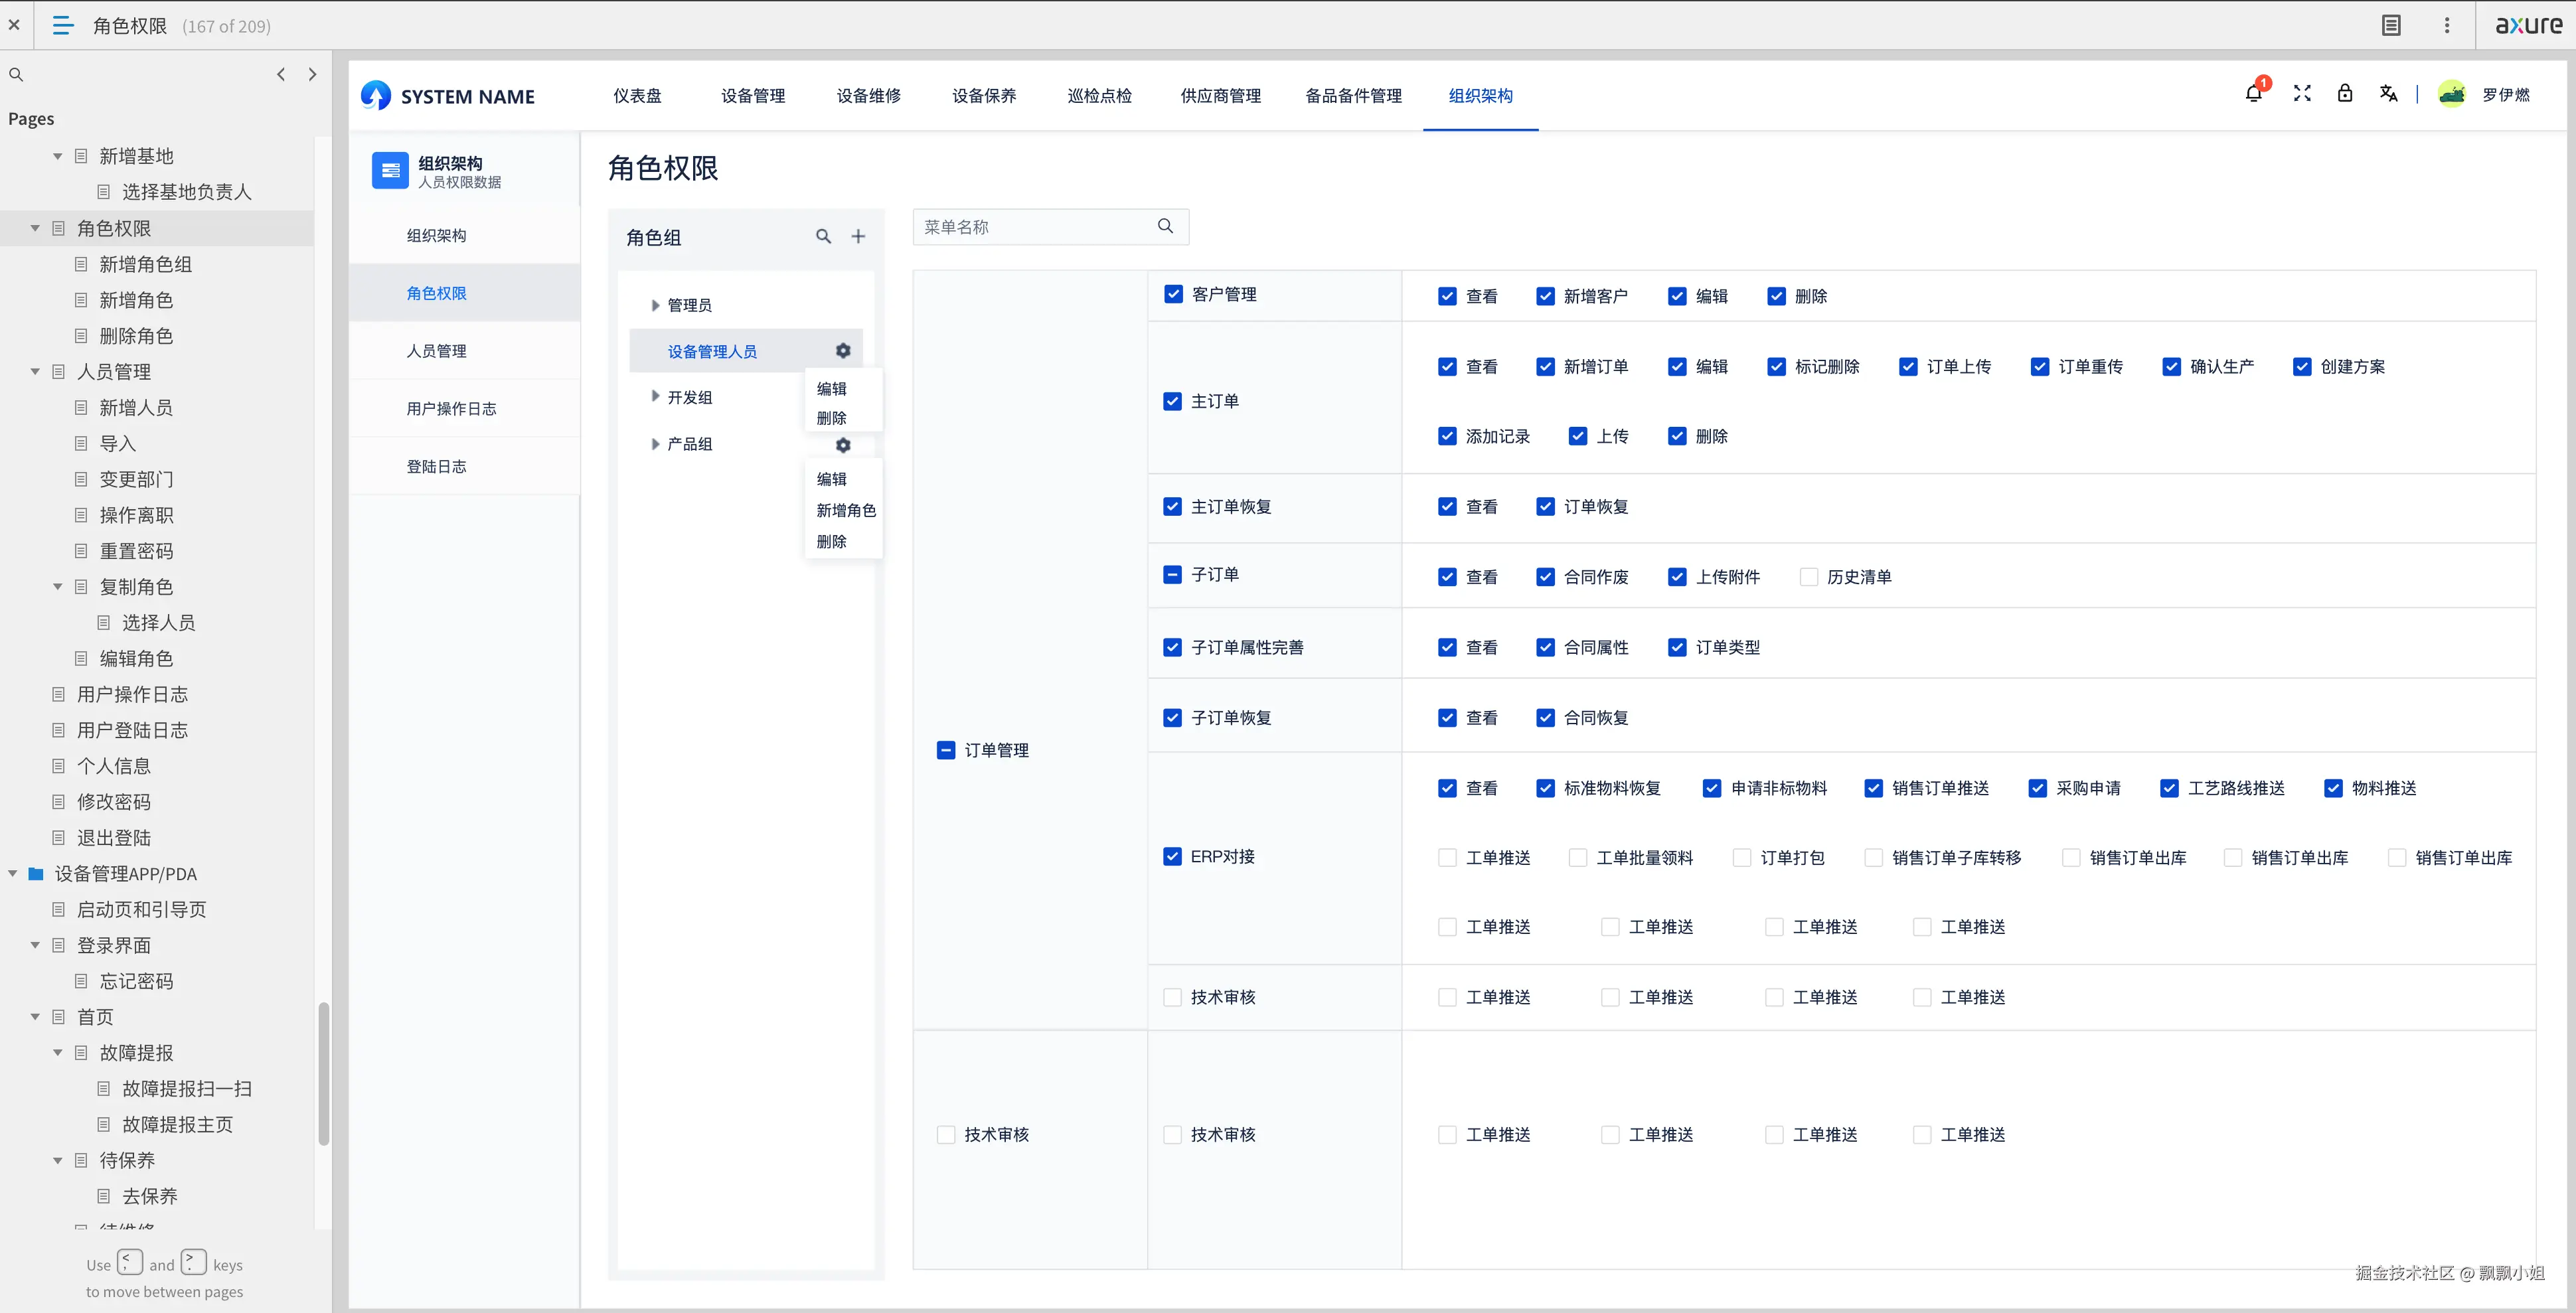Viewport: 2576px width, 1313px height.
Task: Switch to the 设备管理 top navigation tab
Action: (753, 96)
